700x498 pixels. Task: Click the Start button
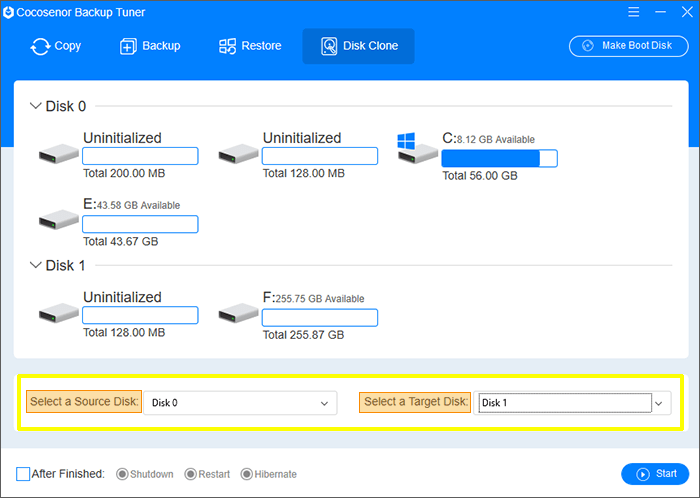coord(655,474)
